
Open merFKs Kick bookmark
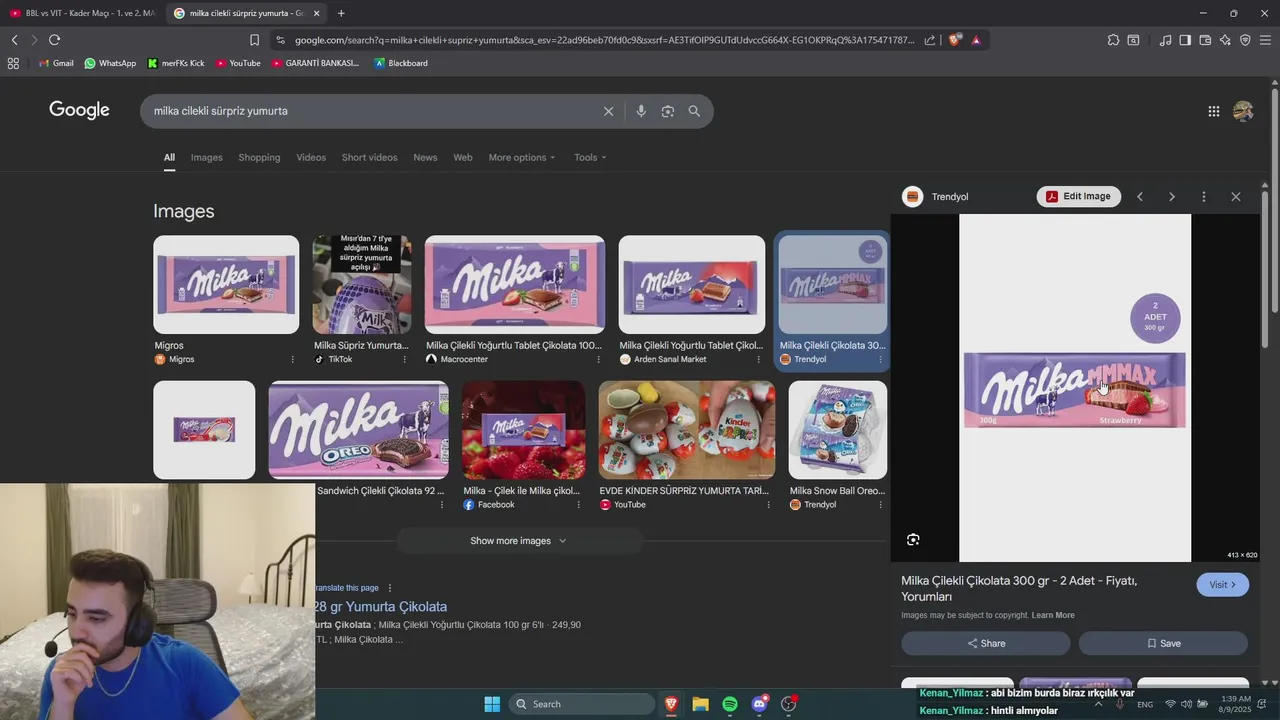(x=175, y=63)
